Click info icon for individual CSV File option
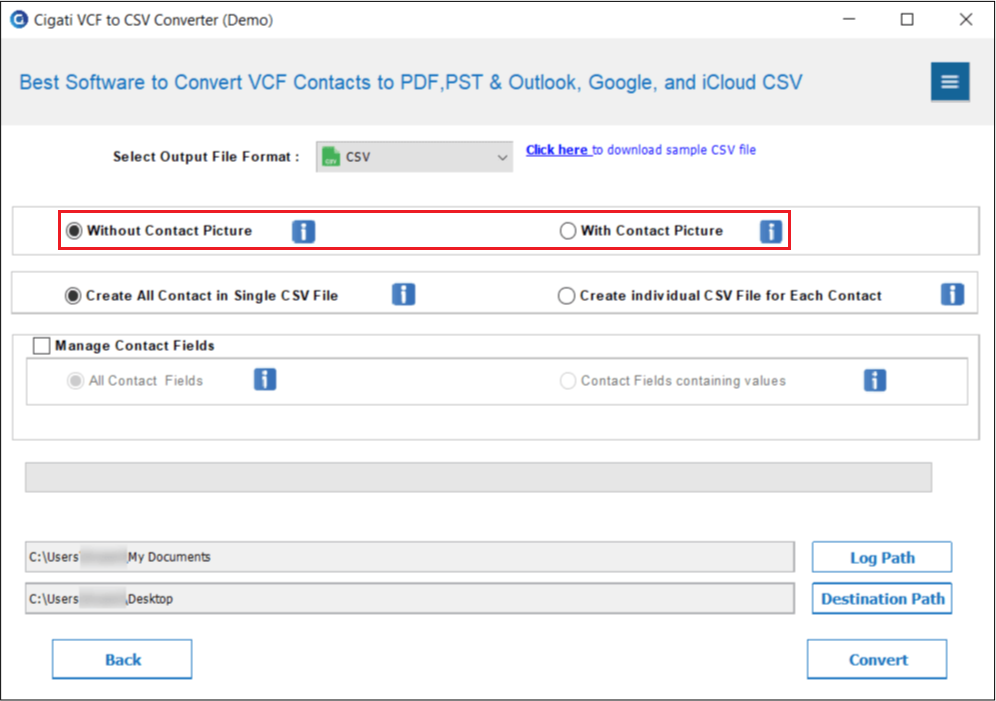 tap(952, 295)
